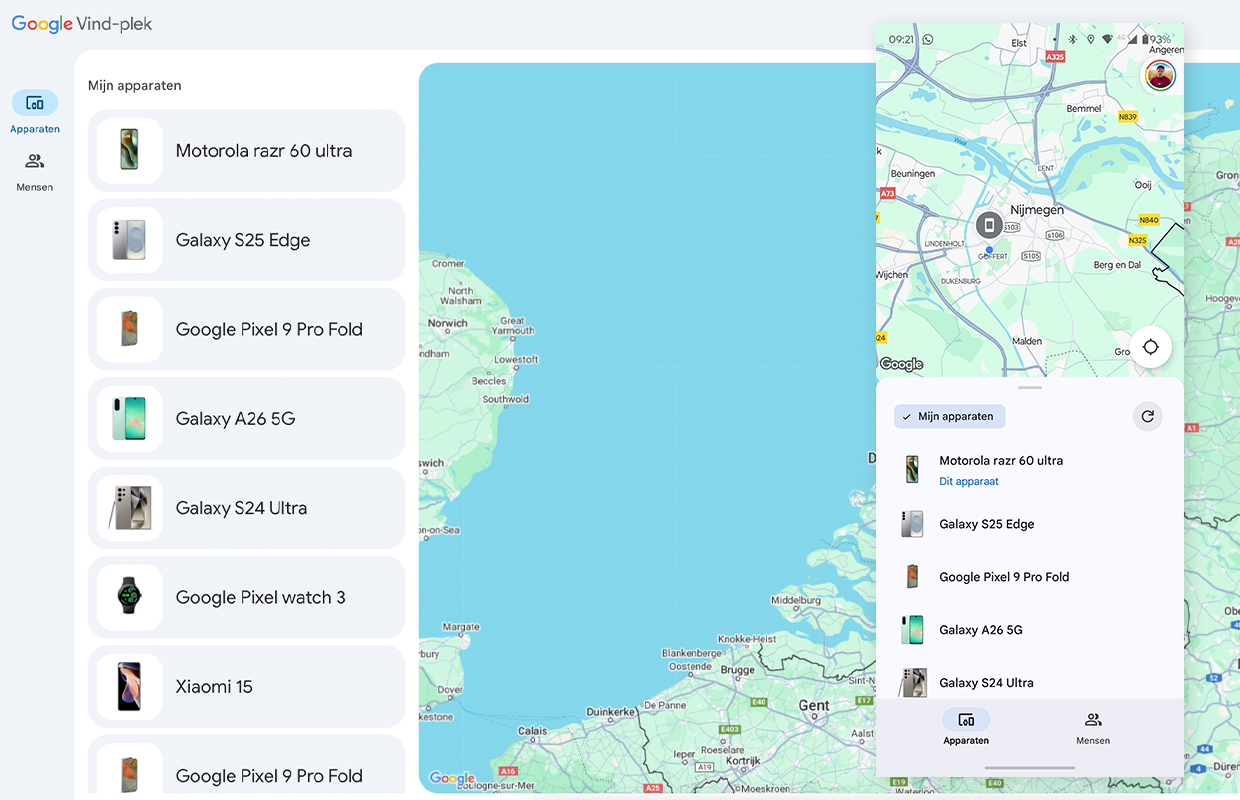Tap the Pixel 9 Pro Fold icon in phone list

click(x=912, y=577)
